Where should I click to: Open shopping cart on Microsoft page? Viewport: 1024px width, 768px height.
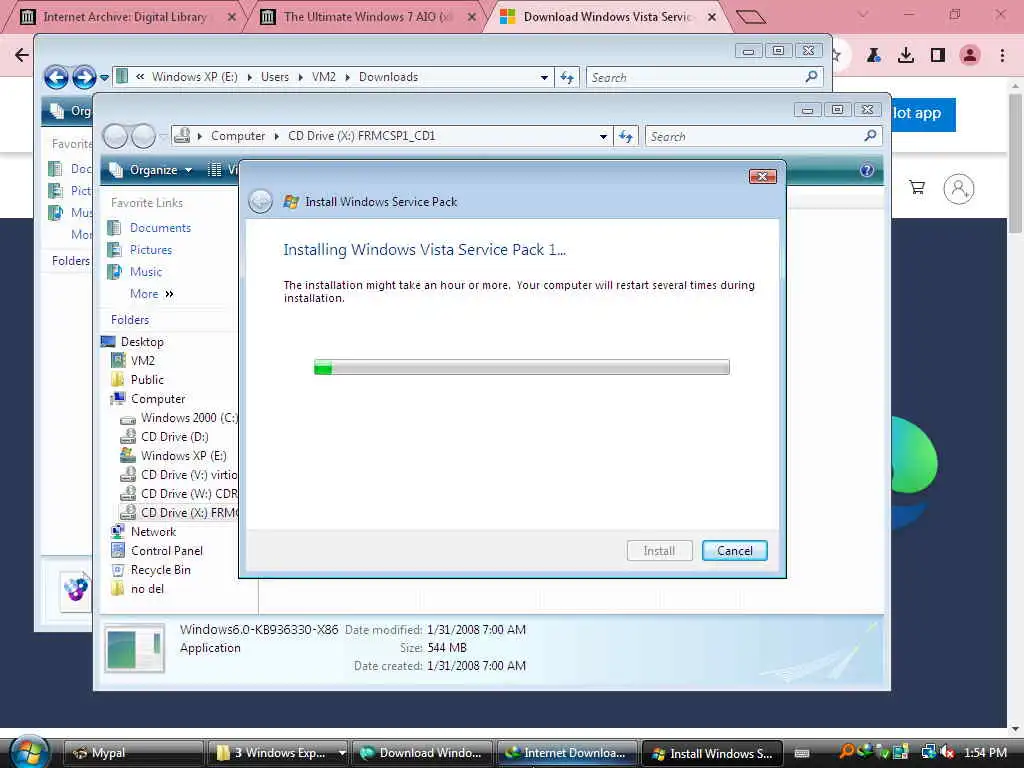click(x=917, y=189)
